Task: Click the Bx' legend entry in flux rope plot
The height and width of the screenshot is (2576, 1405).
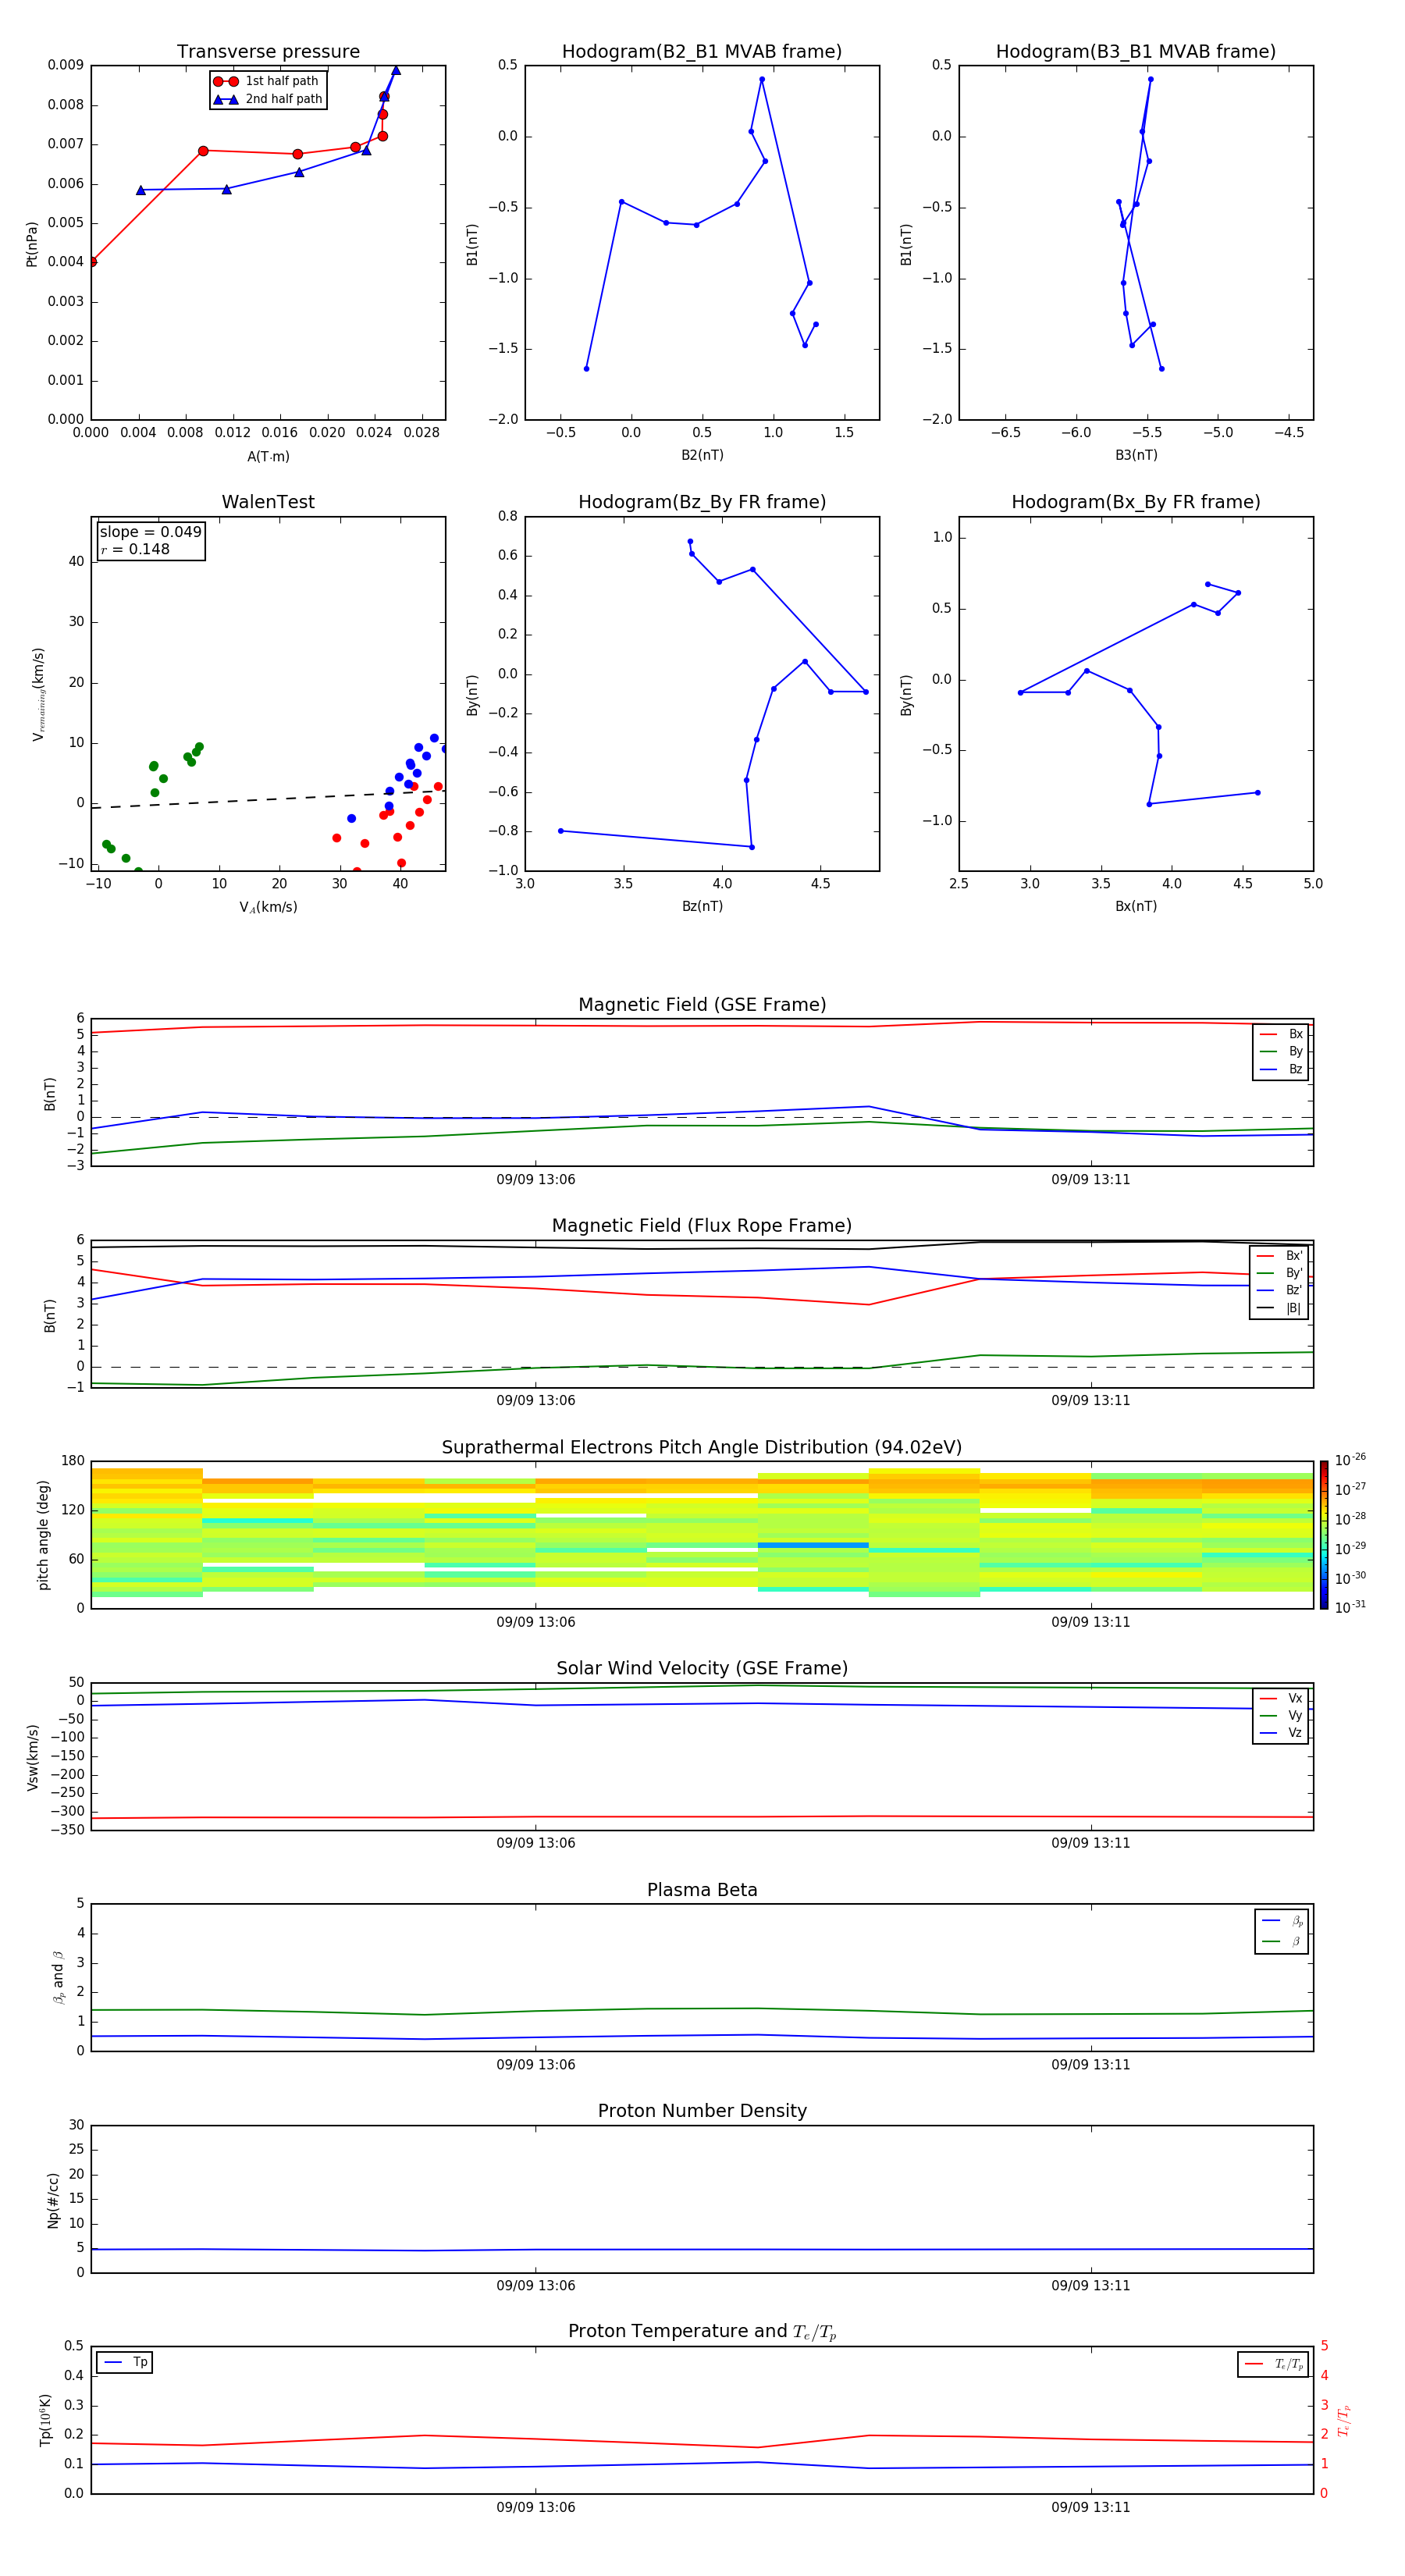Action: (1280, 1256)
